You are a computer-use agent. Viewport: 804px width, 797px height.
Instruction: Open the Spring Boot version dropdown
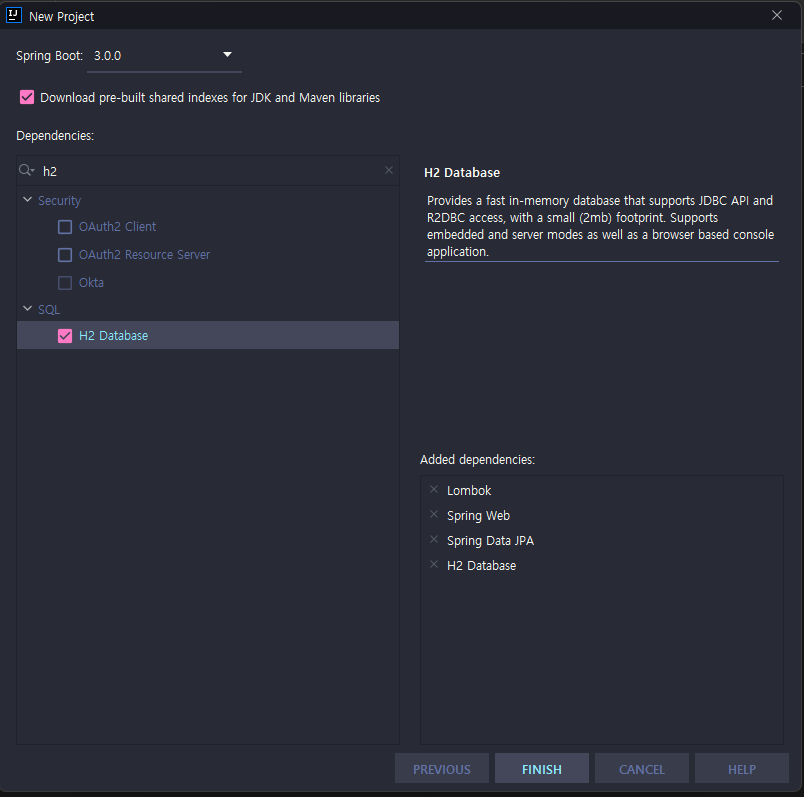pos(227,54)
